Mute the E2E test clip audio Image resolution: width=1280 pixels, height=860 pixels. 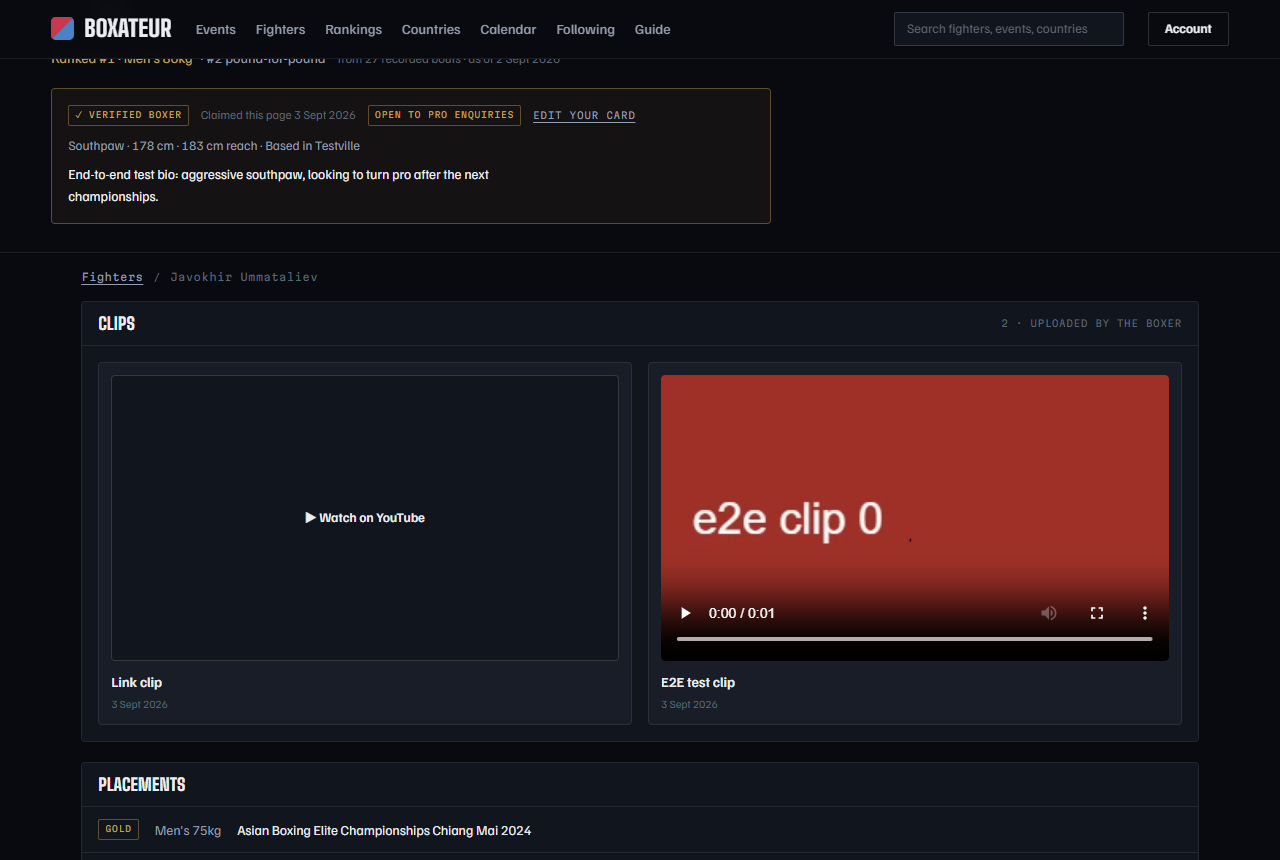(1048, 613)
